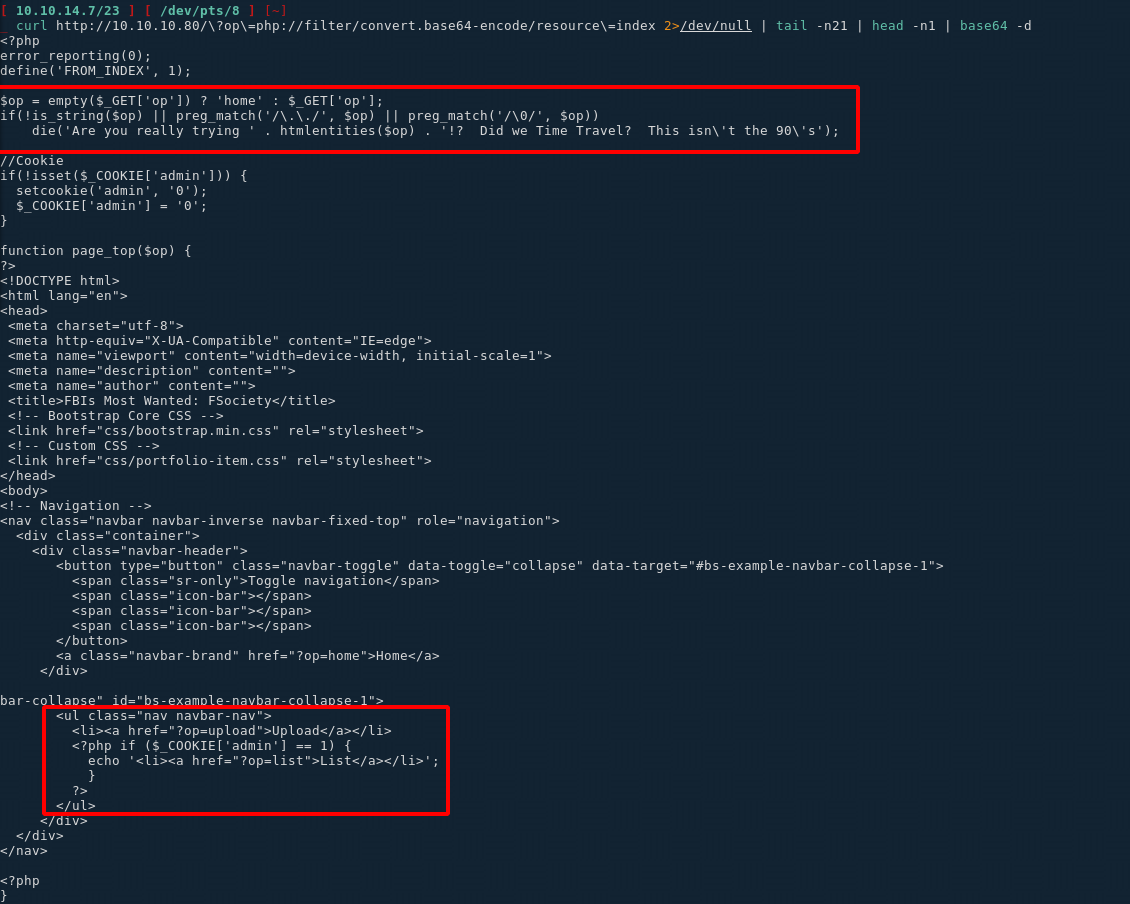Click the </head> closing tag line
Image resolution: width=1130 pixels, height=904 pixels.
click(x=28, y=477)
